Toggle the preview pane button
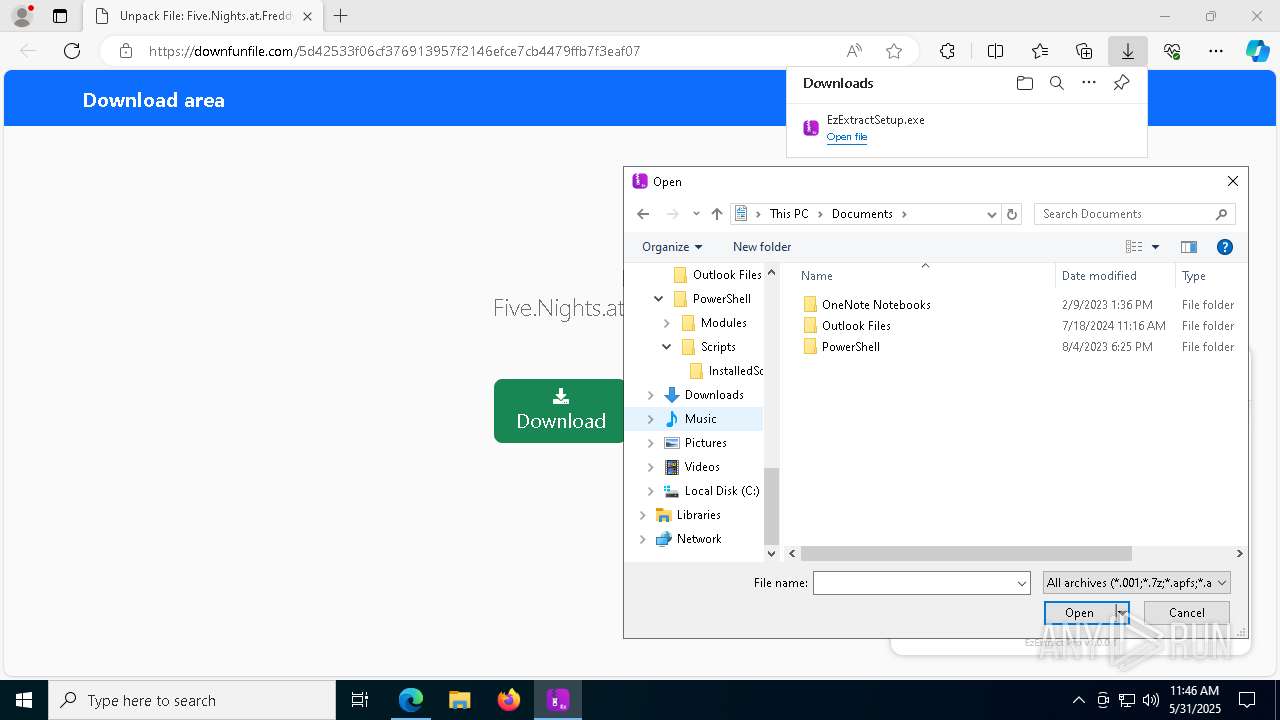This screenshot has height=720, width=1280. [1189, 247]
